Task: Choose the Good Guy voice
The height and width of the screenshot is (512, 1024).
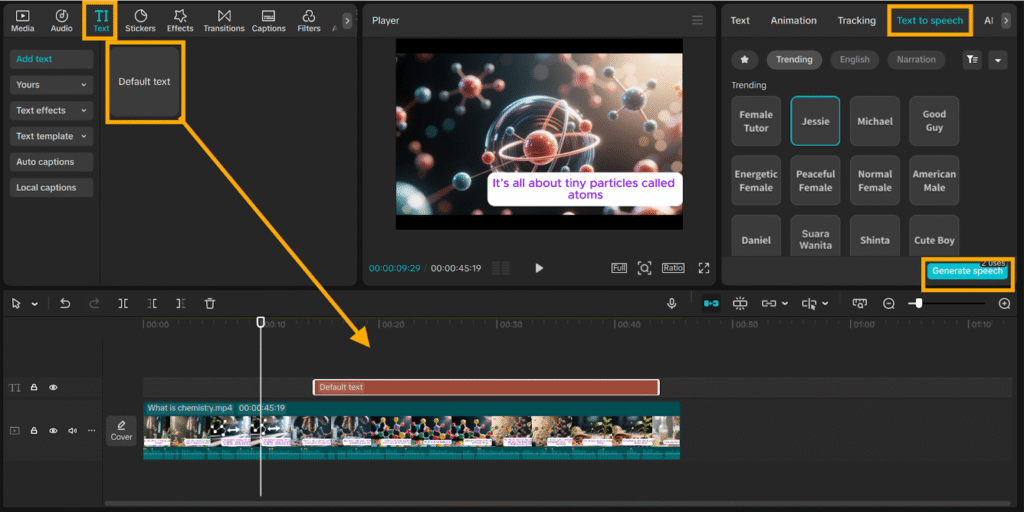Action: 935,121
